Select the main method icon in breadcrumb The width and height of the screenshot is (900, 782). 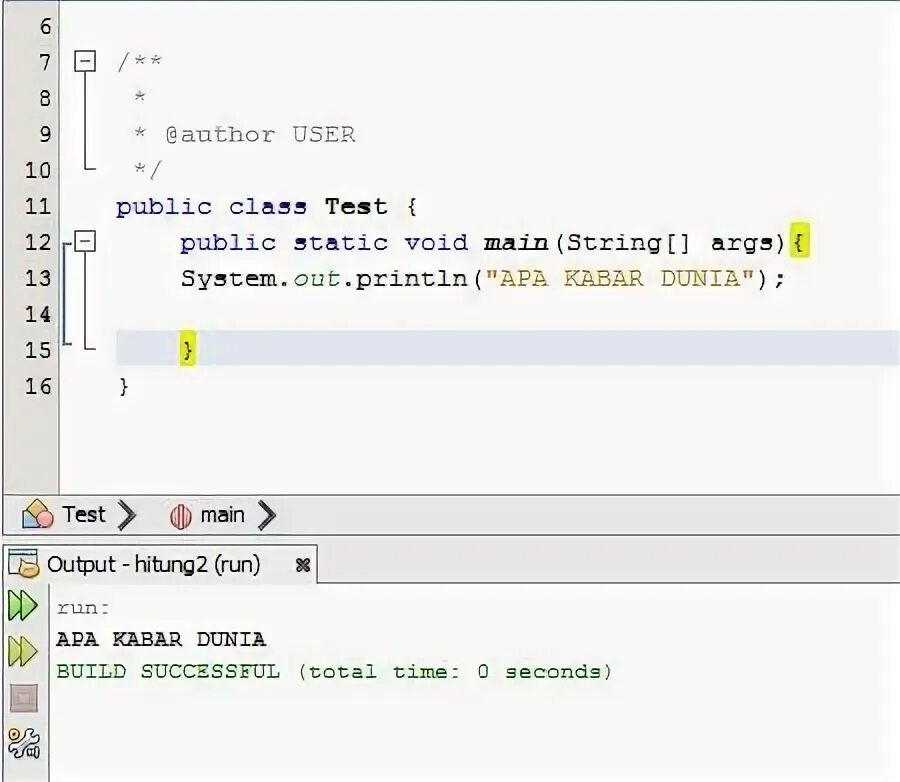[x=181, y=514]
